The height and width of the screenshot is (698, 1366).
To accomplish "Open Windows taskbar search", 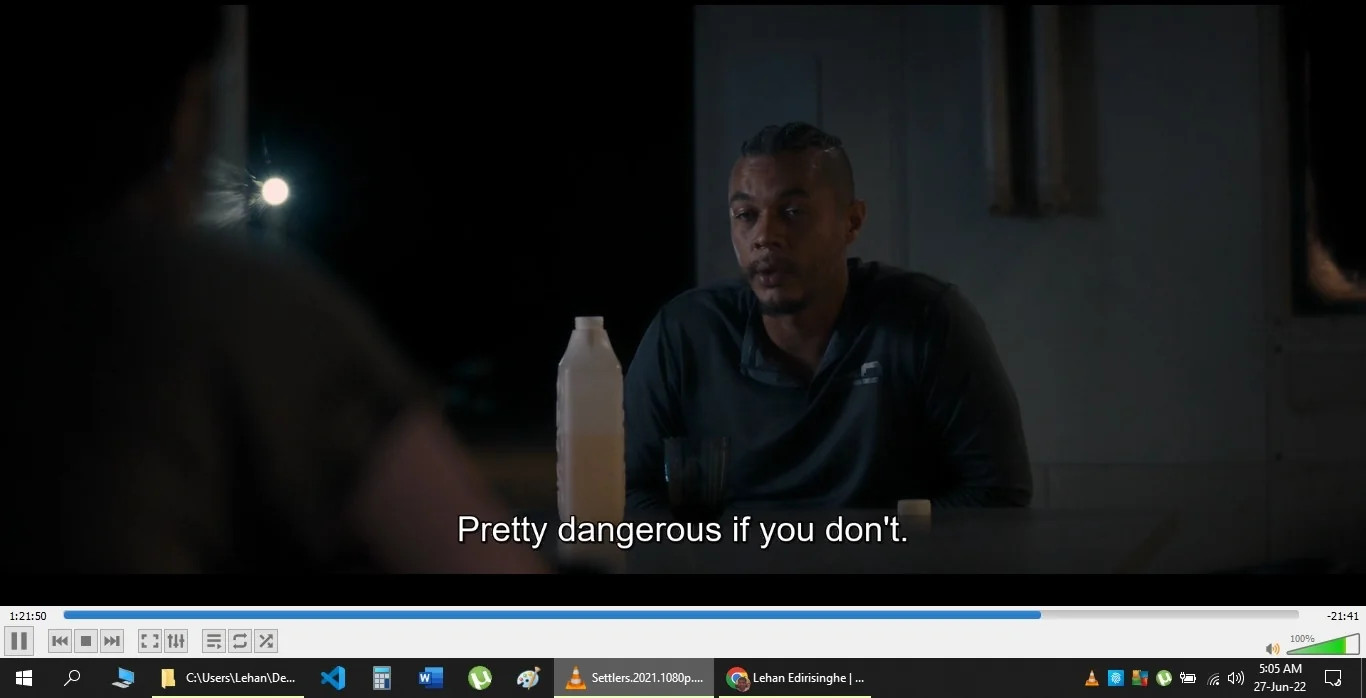I will pos(72,678).
